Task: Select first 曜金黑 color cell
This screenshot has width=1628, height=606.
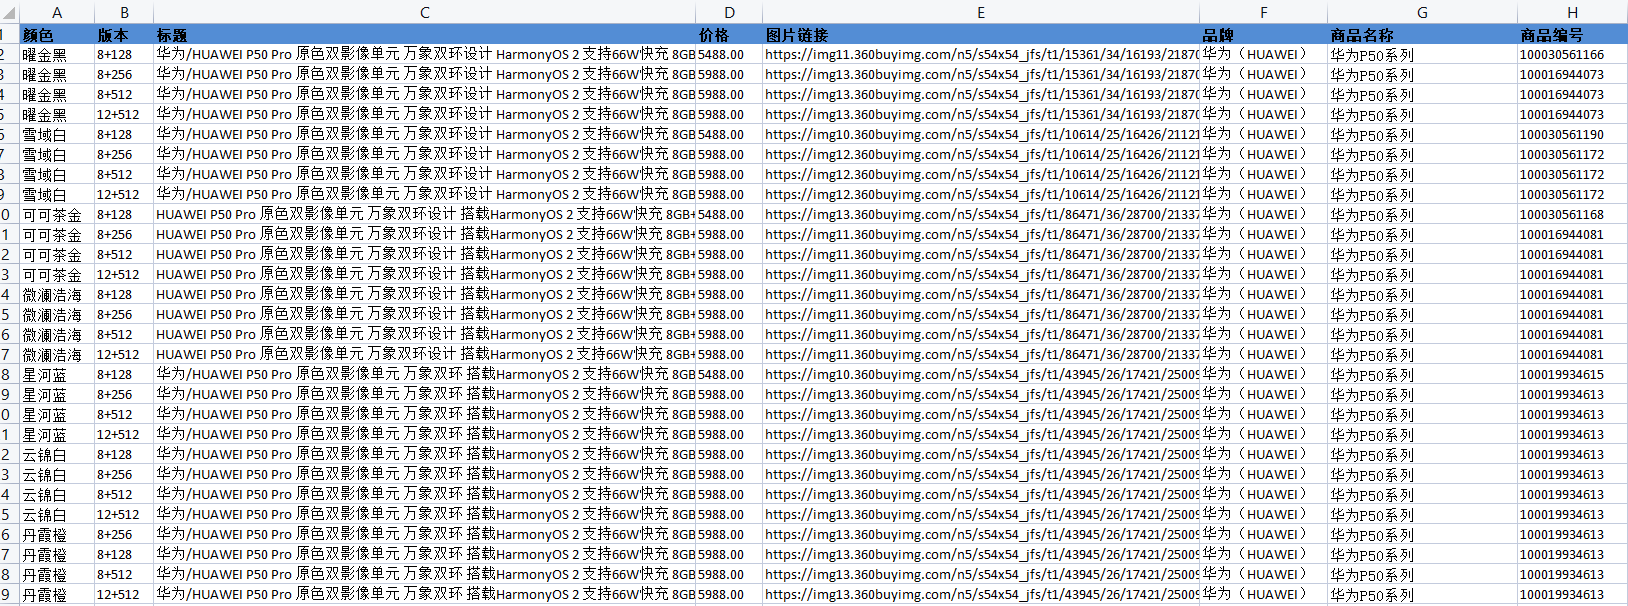Action: (57, 55)
